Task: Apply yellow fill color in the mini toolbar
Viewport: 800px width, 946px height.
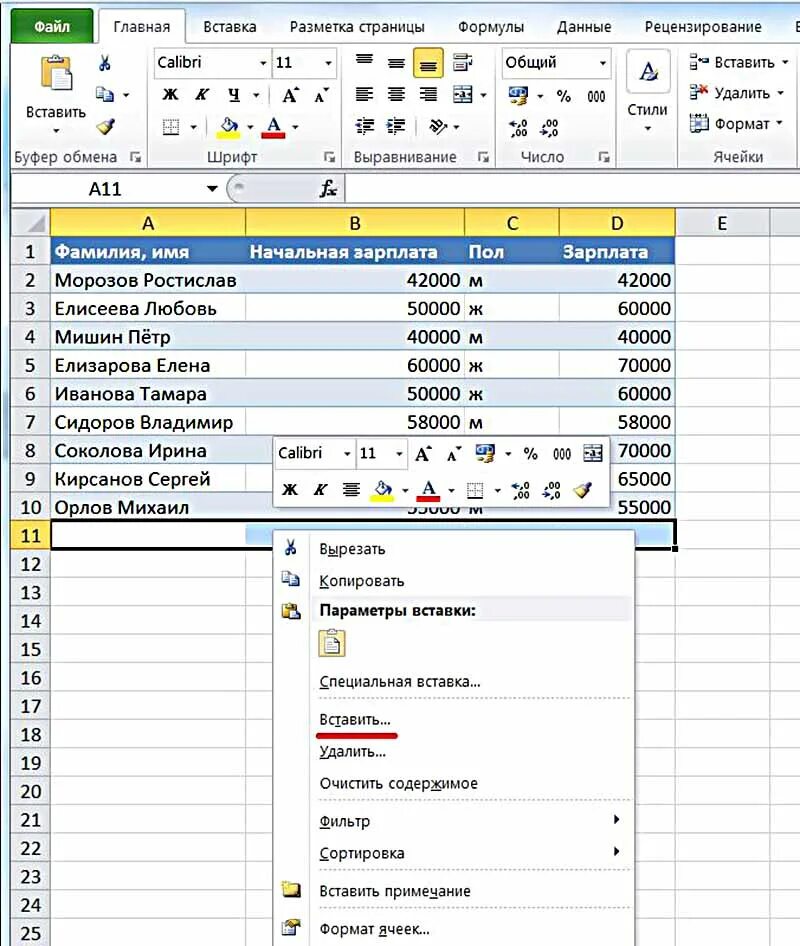Action: (383, 489)
